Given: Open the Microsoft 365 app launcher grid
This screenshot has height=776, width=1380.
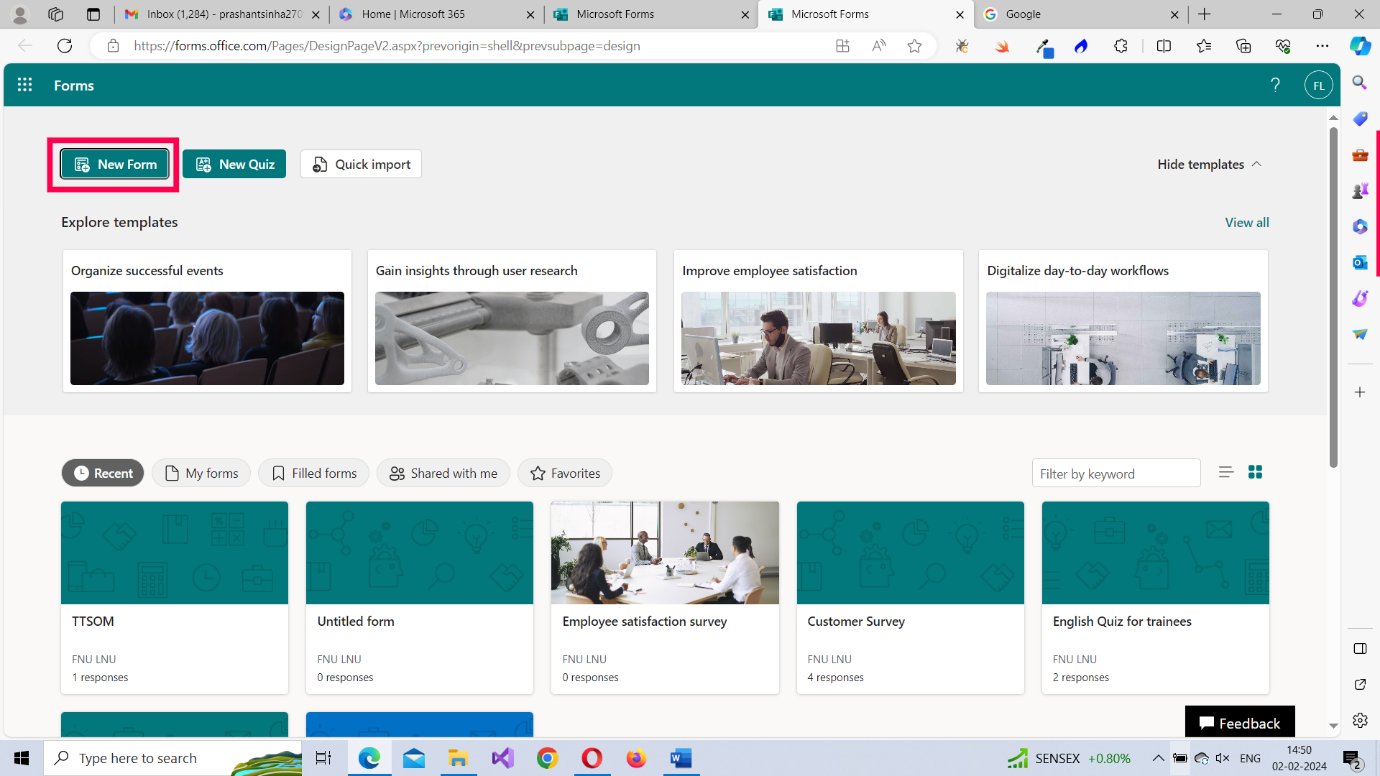Looking at the screenshot, I should click(x=25, y=85).
